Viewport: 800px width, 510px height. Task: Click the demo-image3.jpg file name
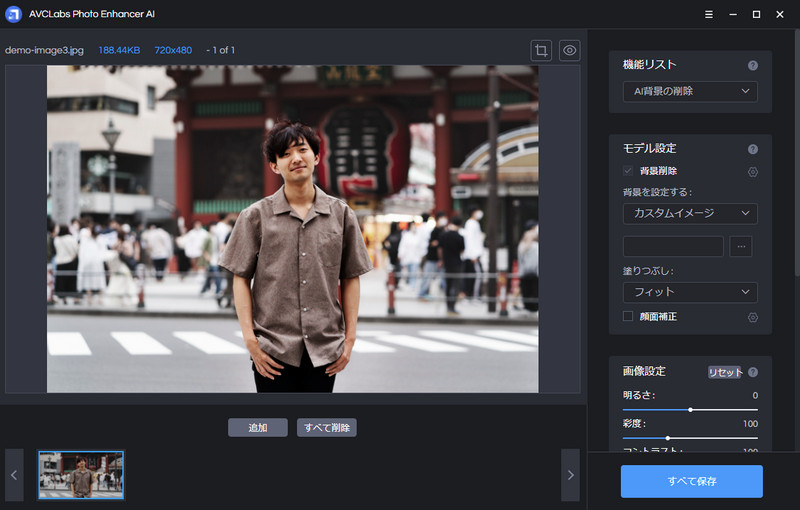(44, 50)
